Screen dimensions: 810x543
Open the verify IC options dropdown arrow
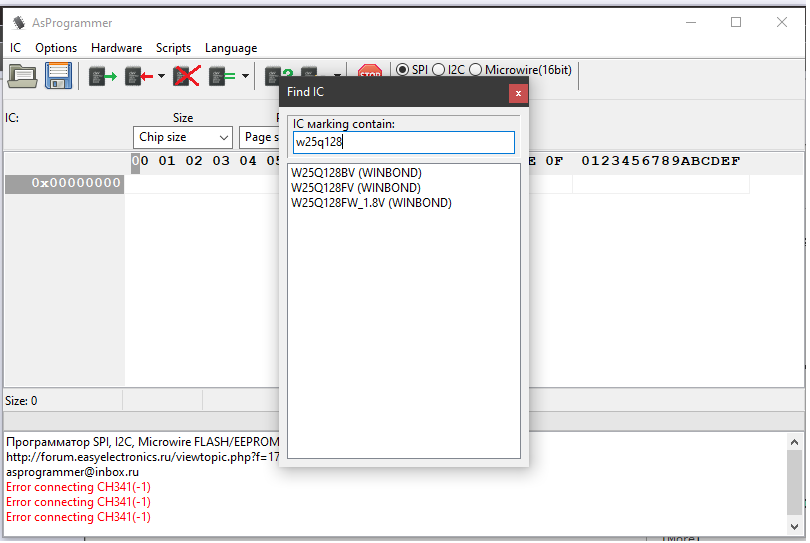[x=245, y=76]
